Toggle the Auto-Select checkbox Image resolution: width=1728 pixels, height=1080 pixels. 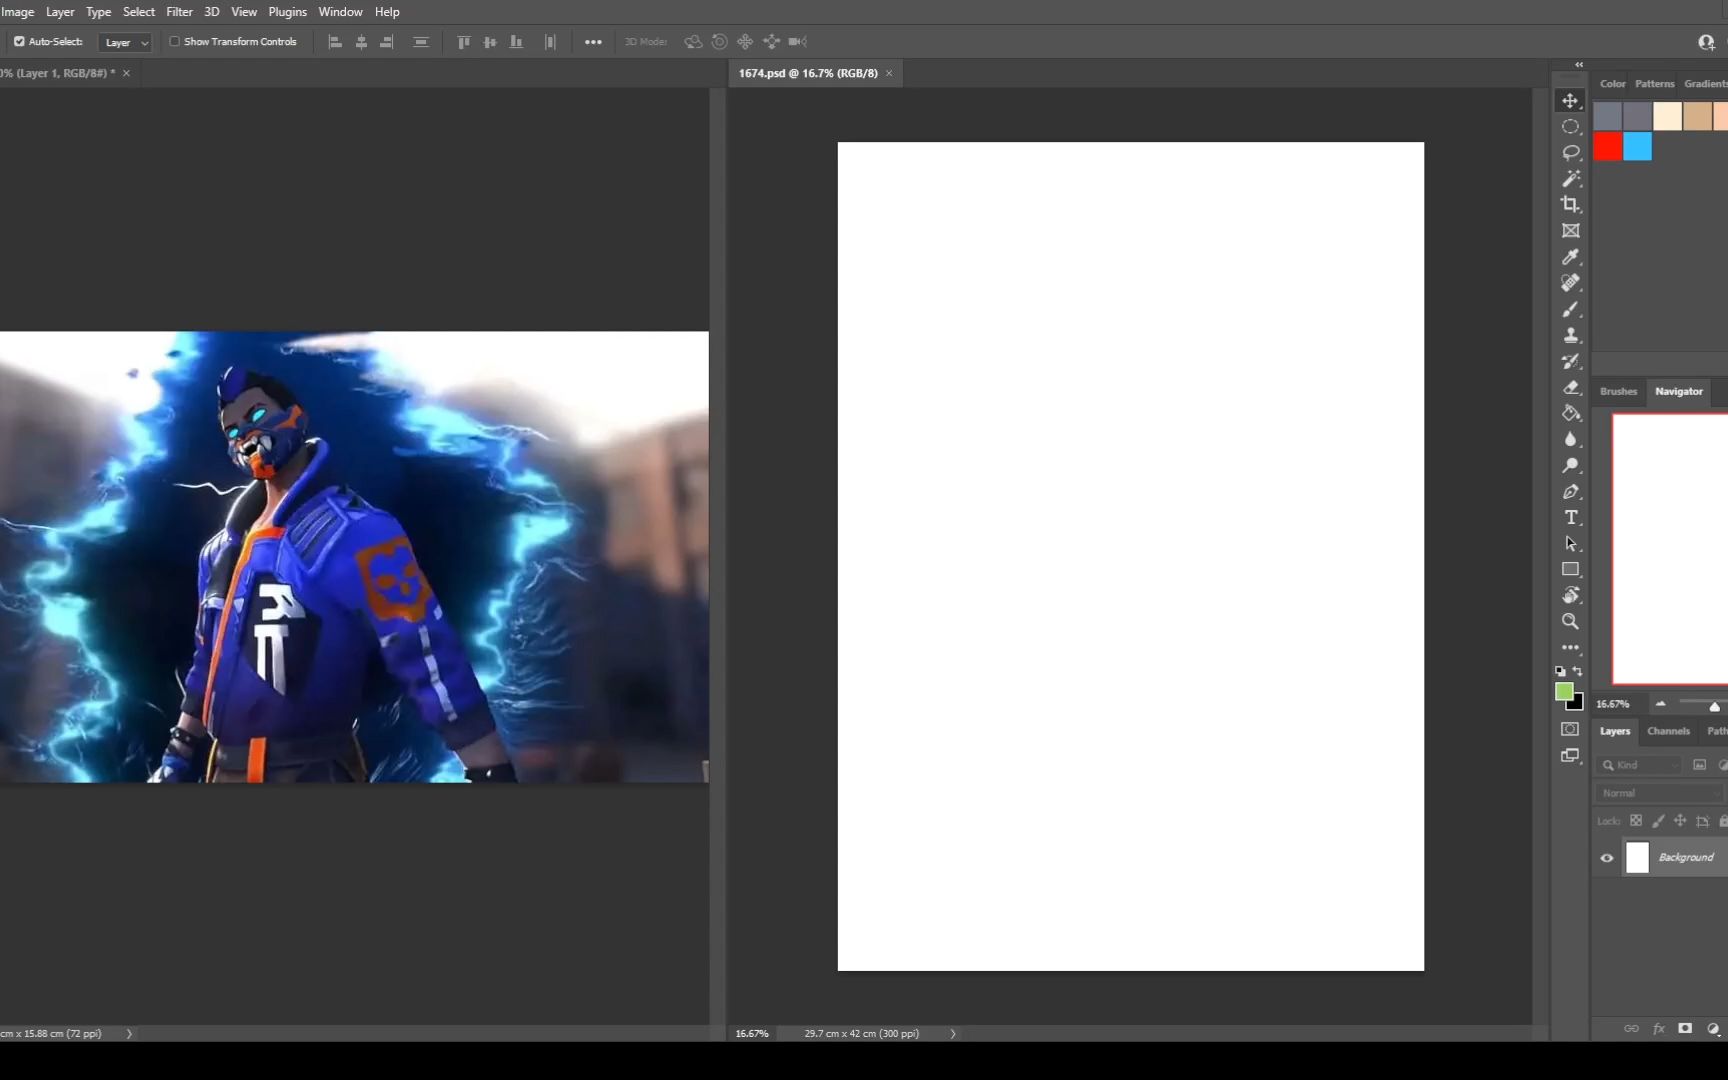(x=19, y=42)
